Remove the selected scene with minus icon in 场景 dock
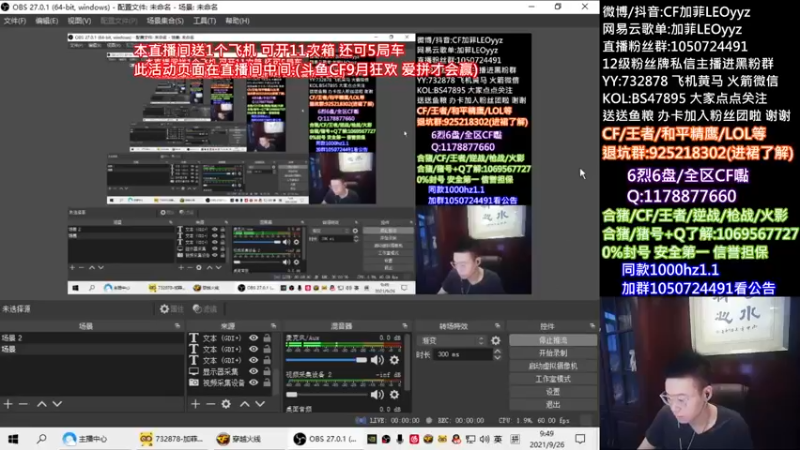This screenshot has width=800, height=450. click(x=23, y=404)
